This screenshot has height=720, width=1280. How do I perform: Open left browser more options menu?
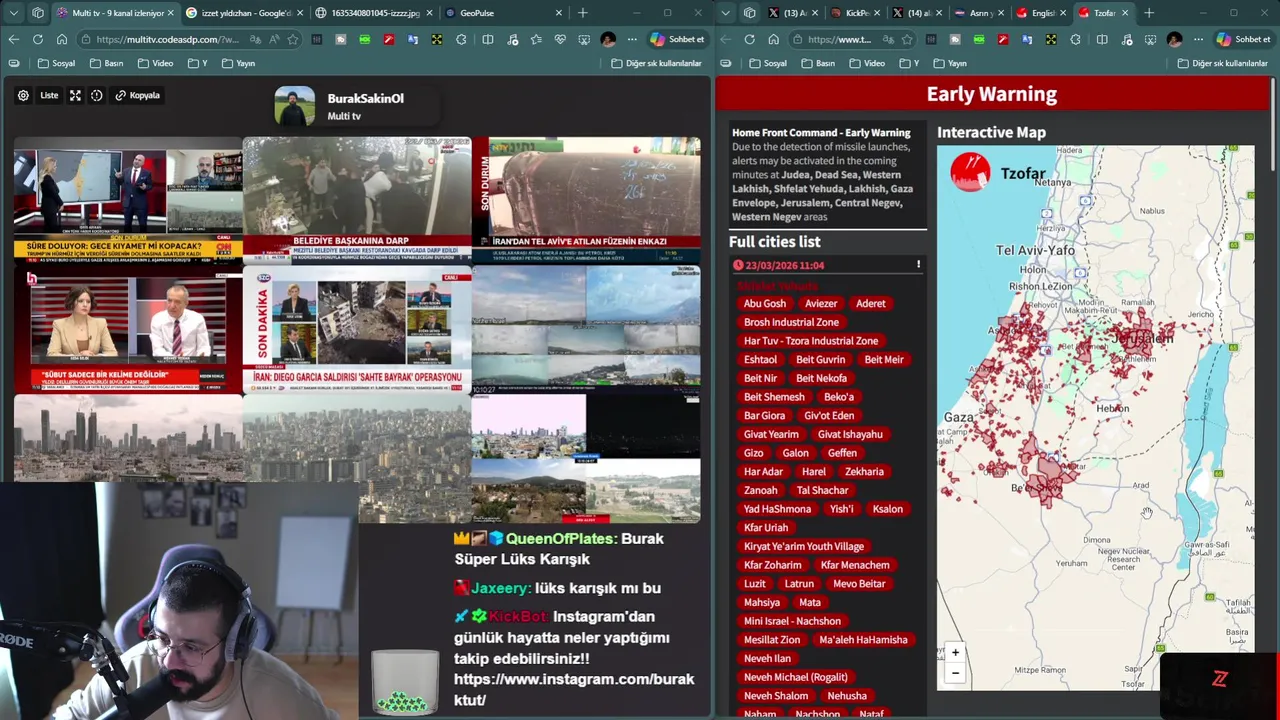tap(632, 39)
